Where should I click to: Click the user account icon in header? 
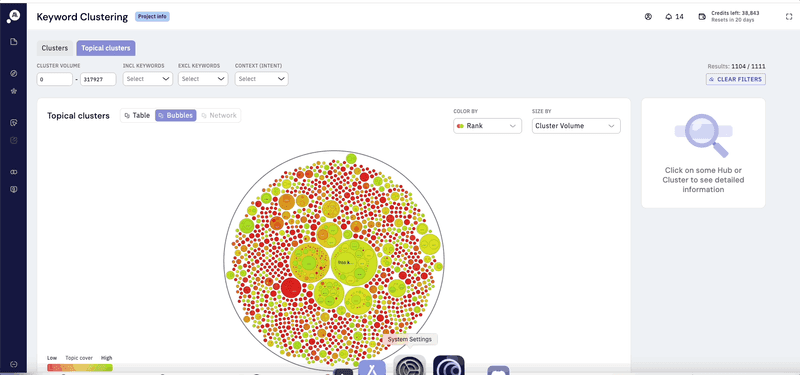pos(648,17)
